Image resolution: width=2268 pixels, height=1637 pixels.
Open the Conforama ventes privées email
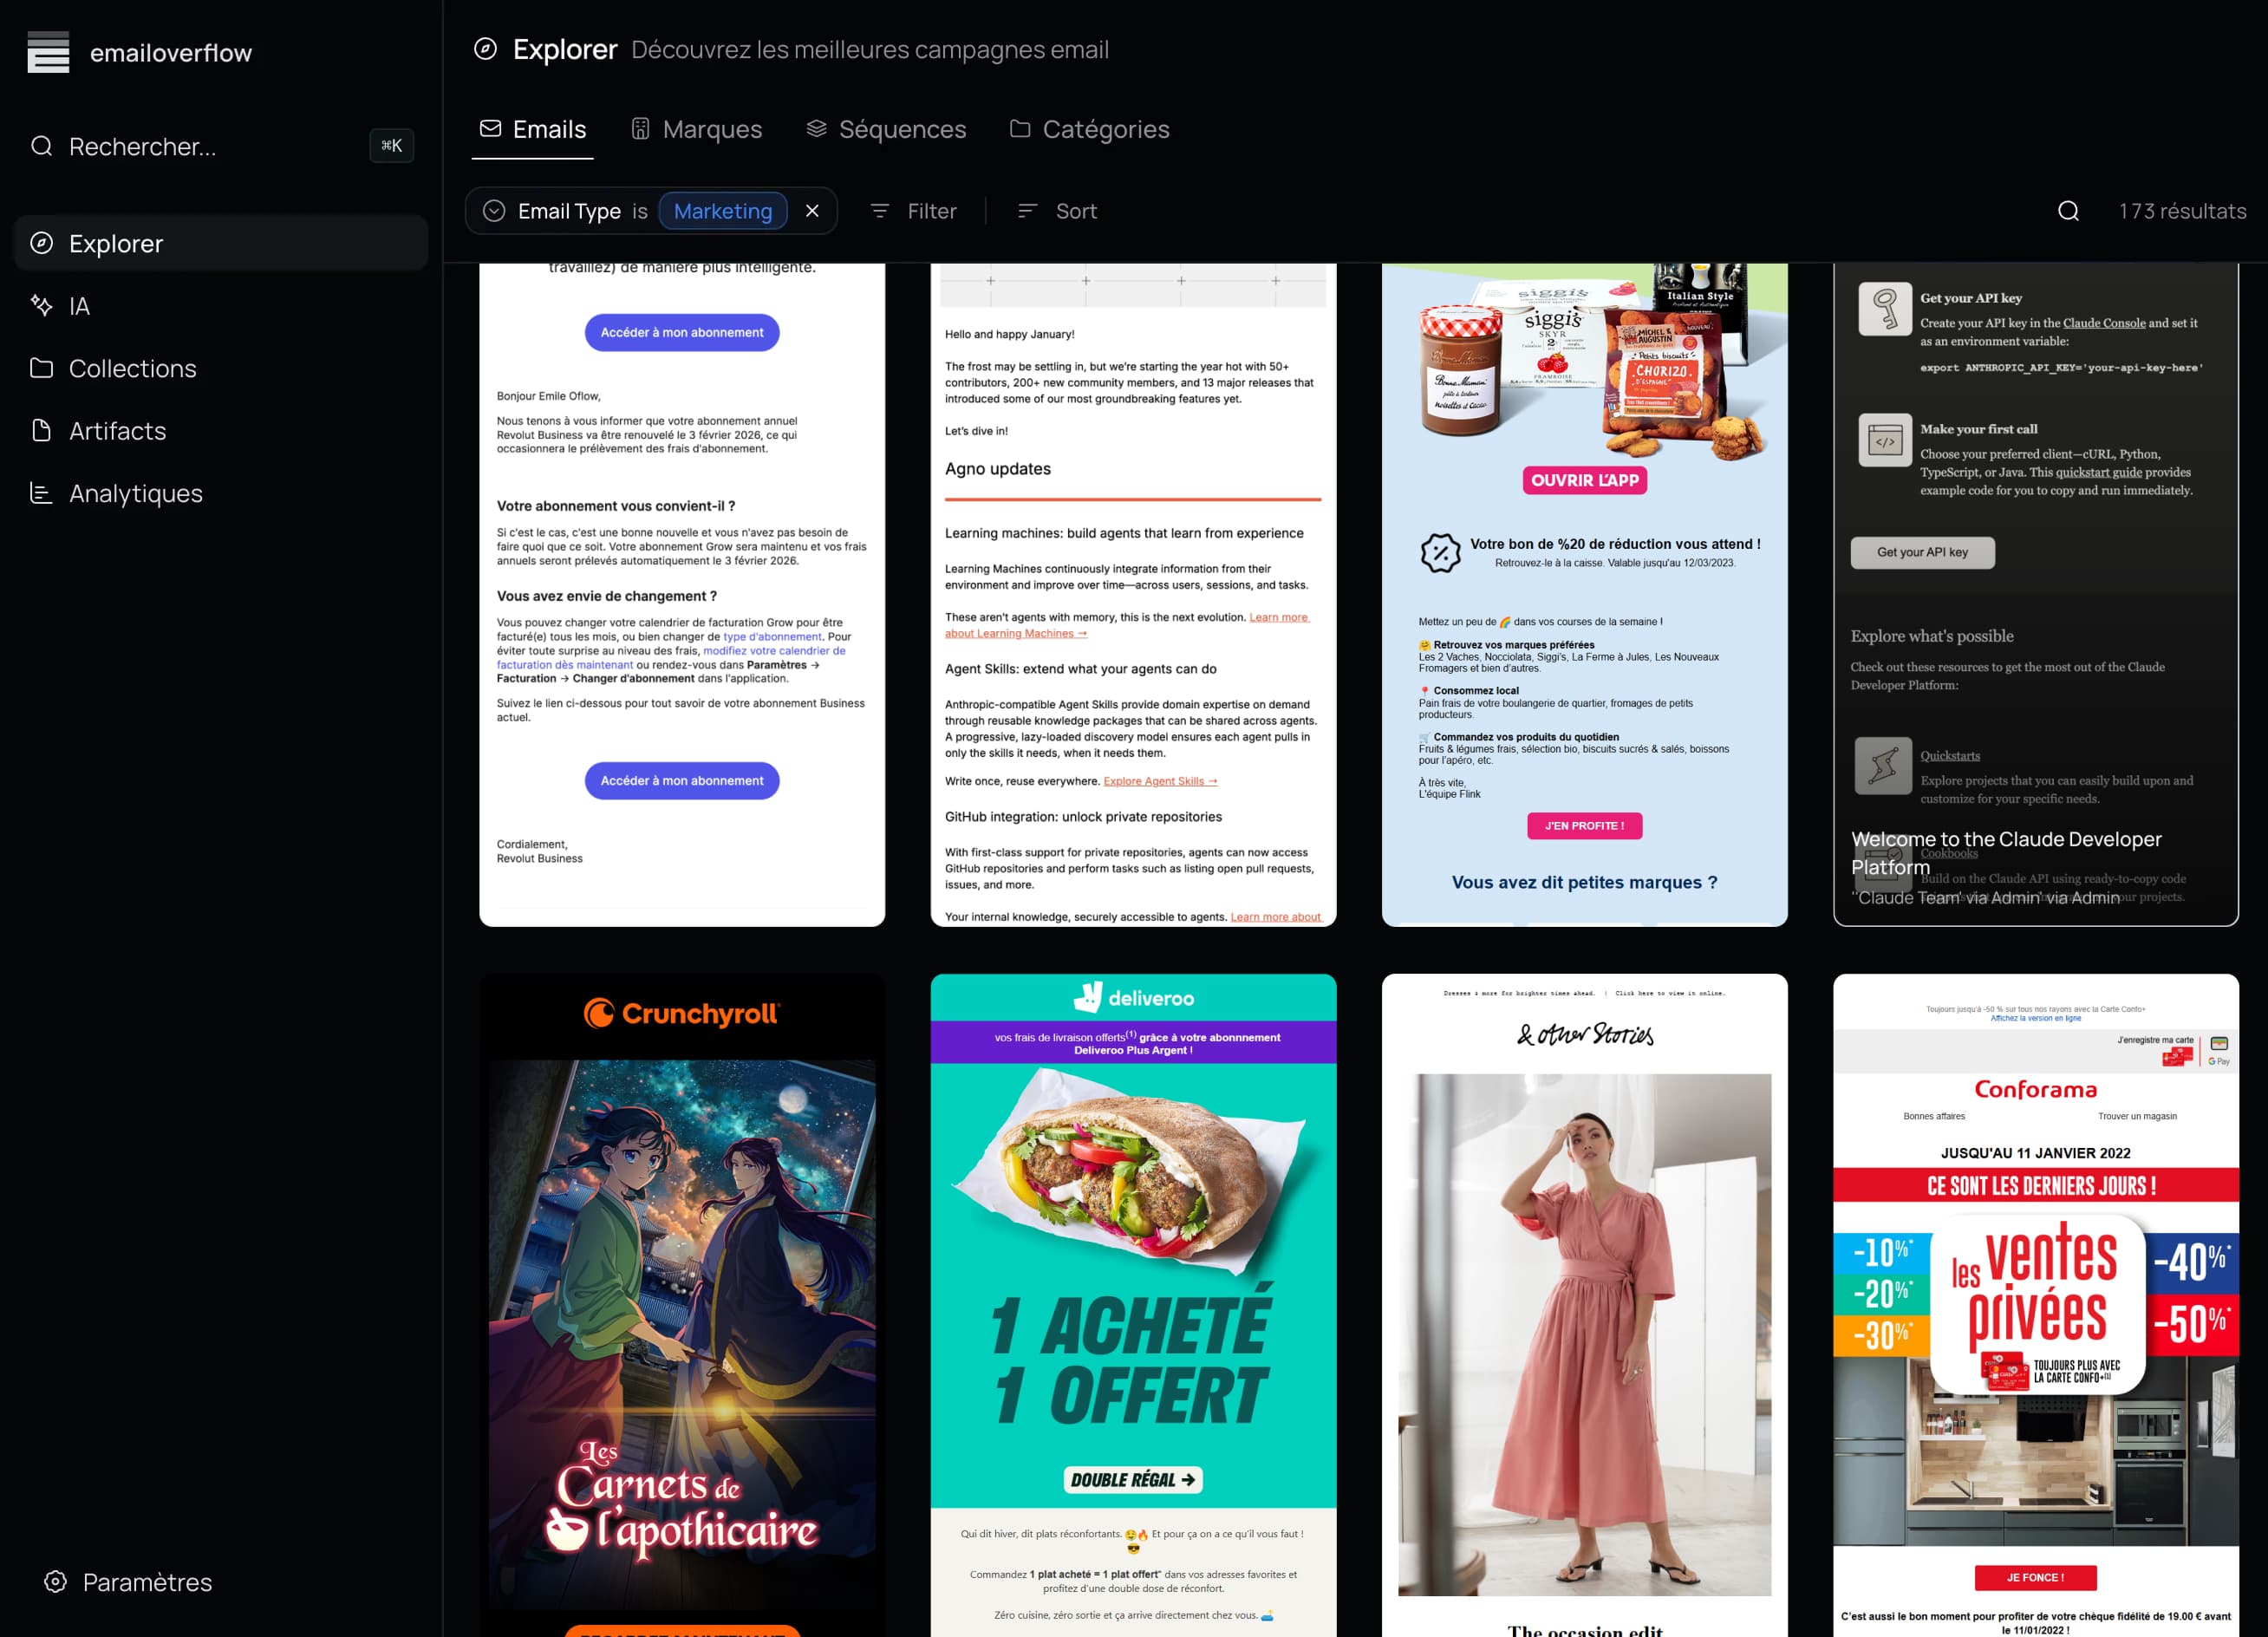2035,1300
